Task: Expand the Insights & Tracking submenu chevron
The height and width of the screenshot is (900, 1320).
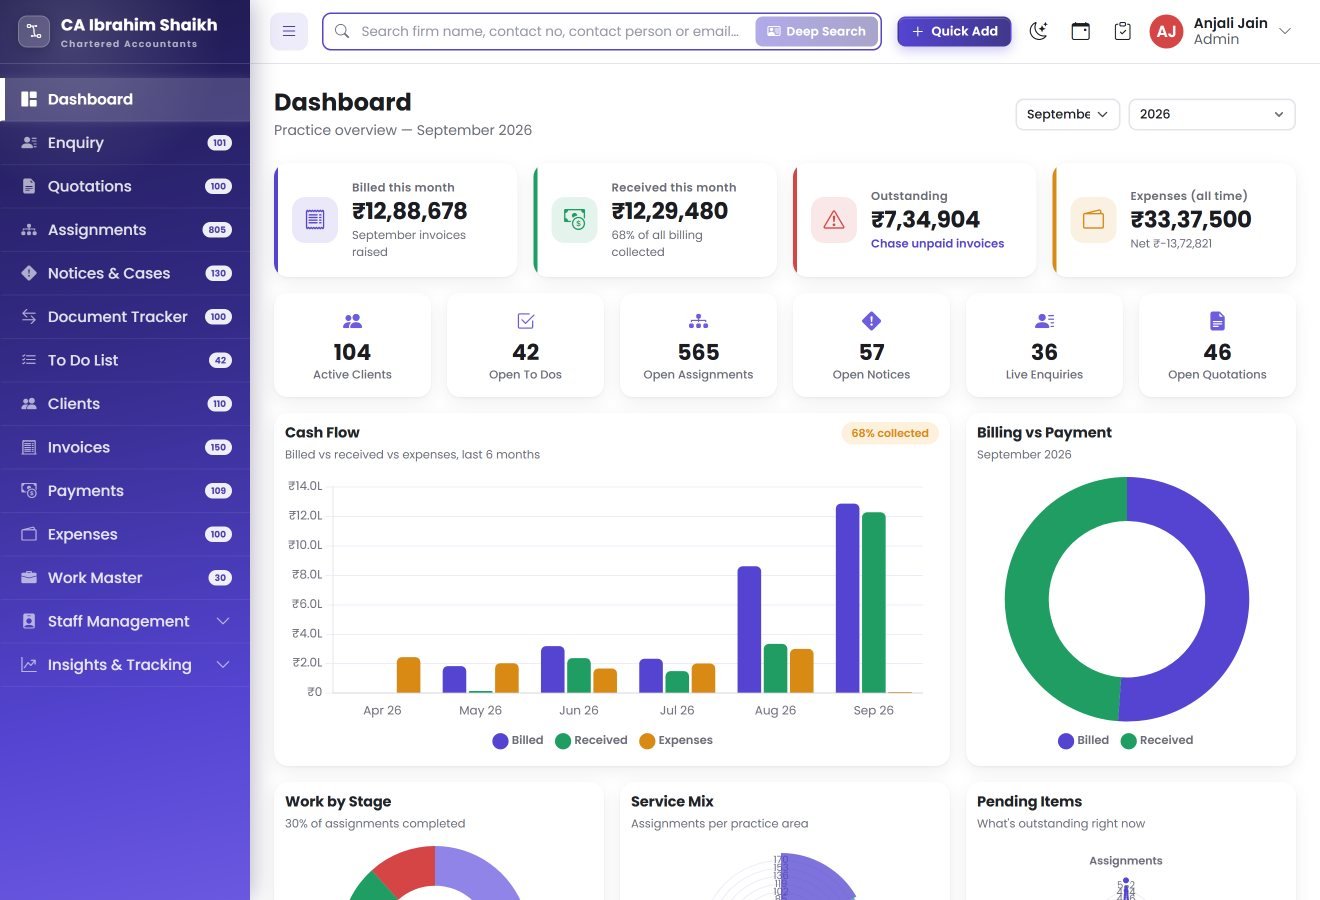Action: click(223, 665)
